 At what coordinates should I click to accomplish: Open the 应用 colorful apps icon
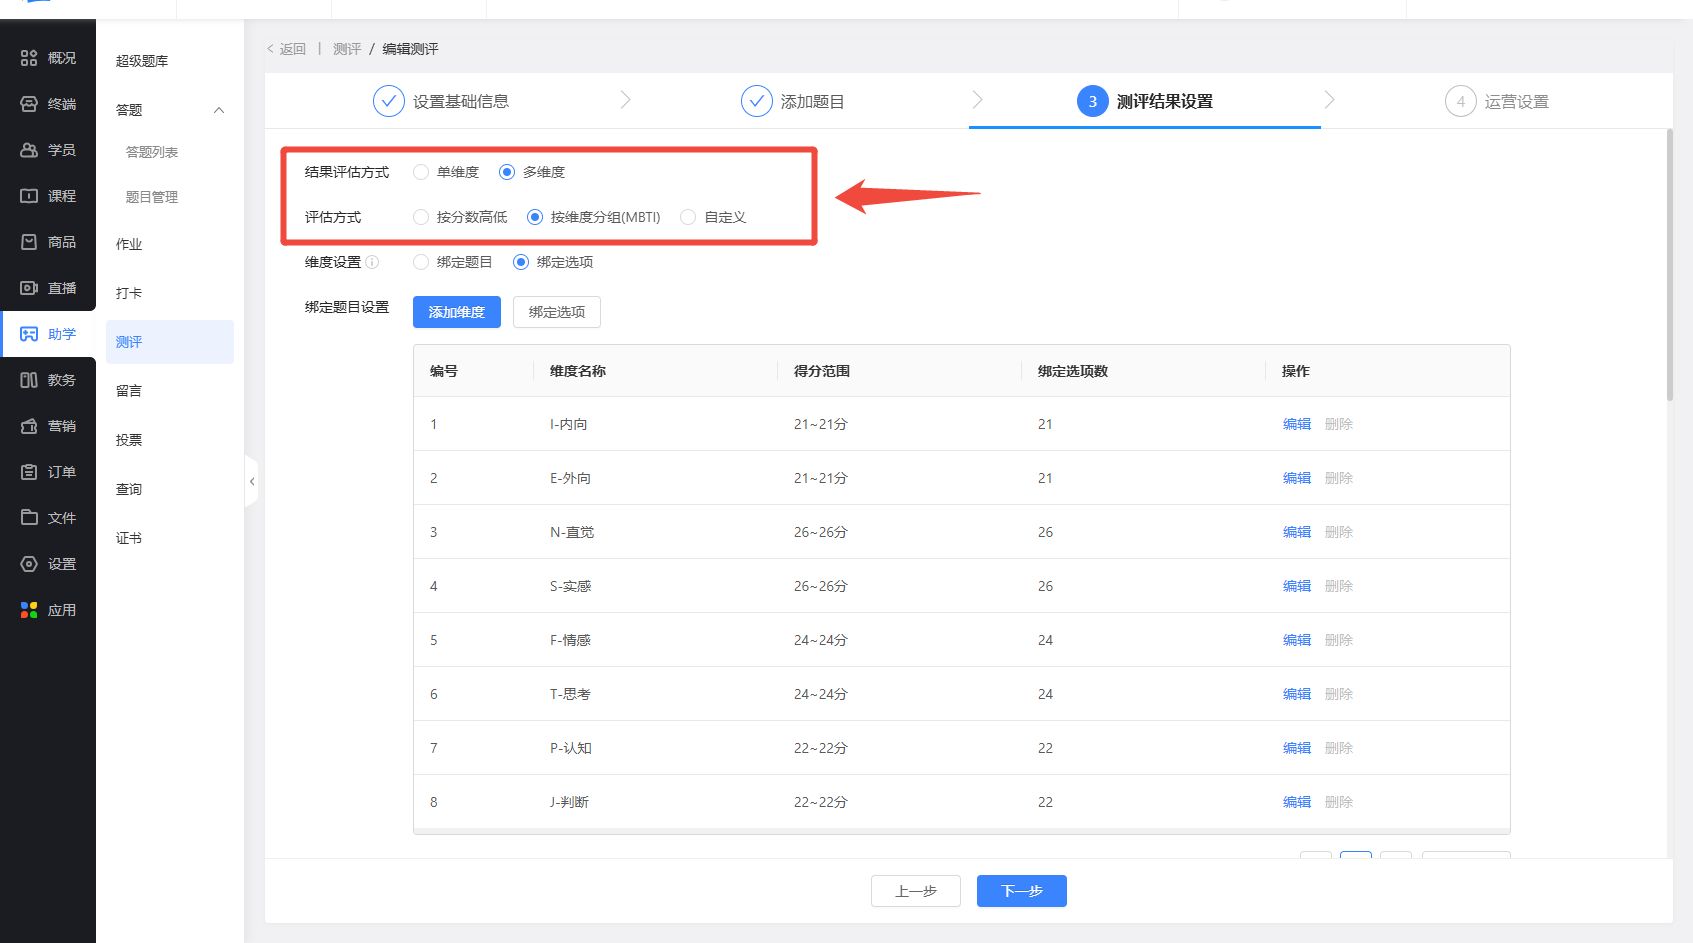pyautogui.click(x=29, y=610)
